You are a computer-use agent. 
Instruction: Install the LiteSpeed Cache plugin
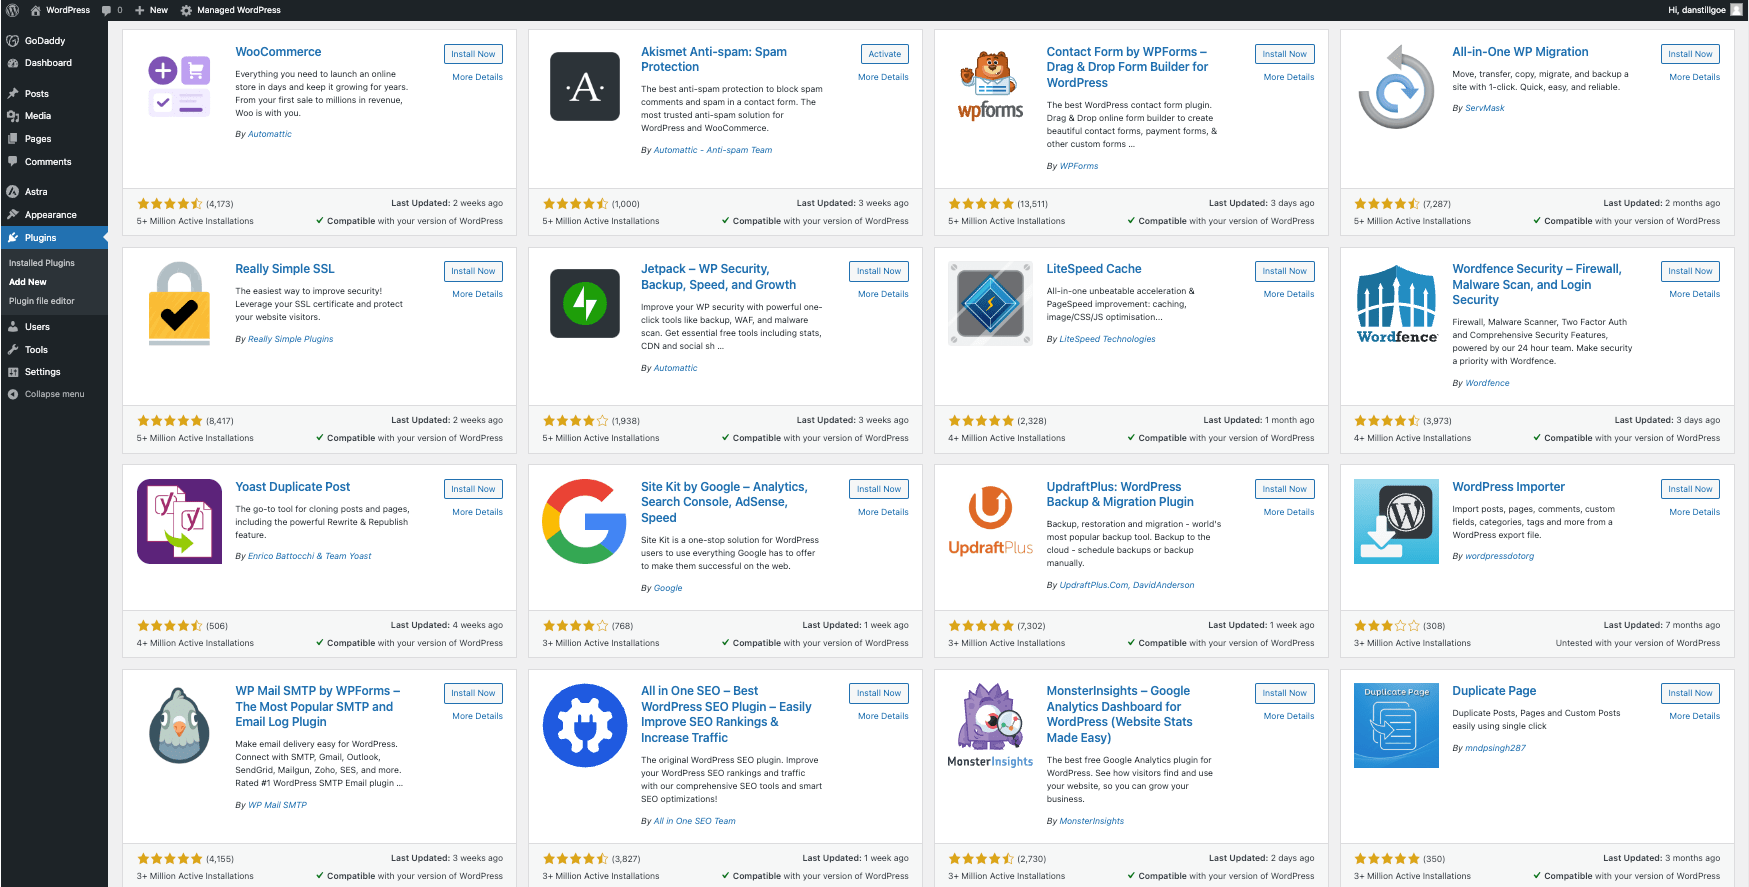coord(1284,271)
